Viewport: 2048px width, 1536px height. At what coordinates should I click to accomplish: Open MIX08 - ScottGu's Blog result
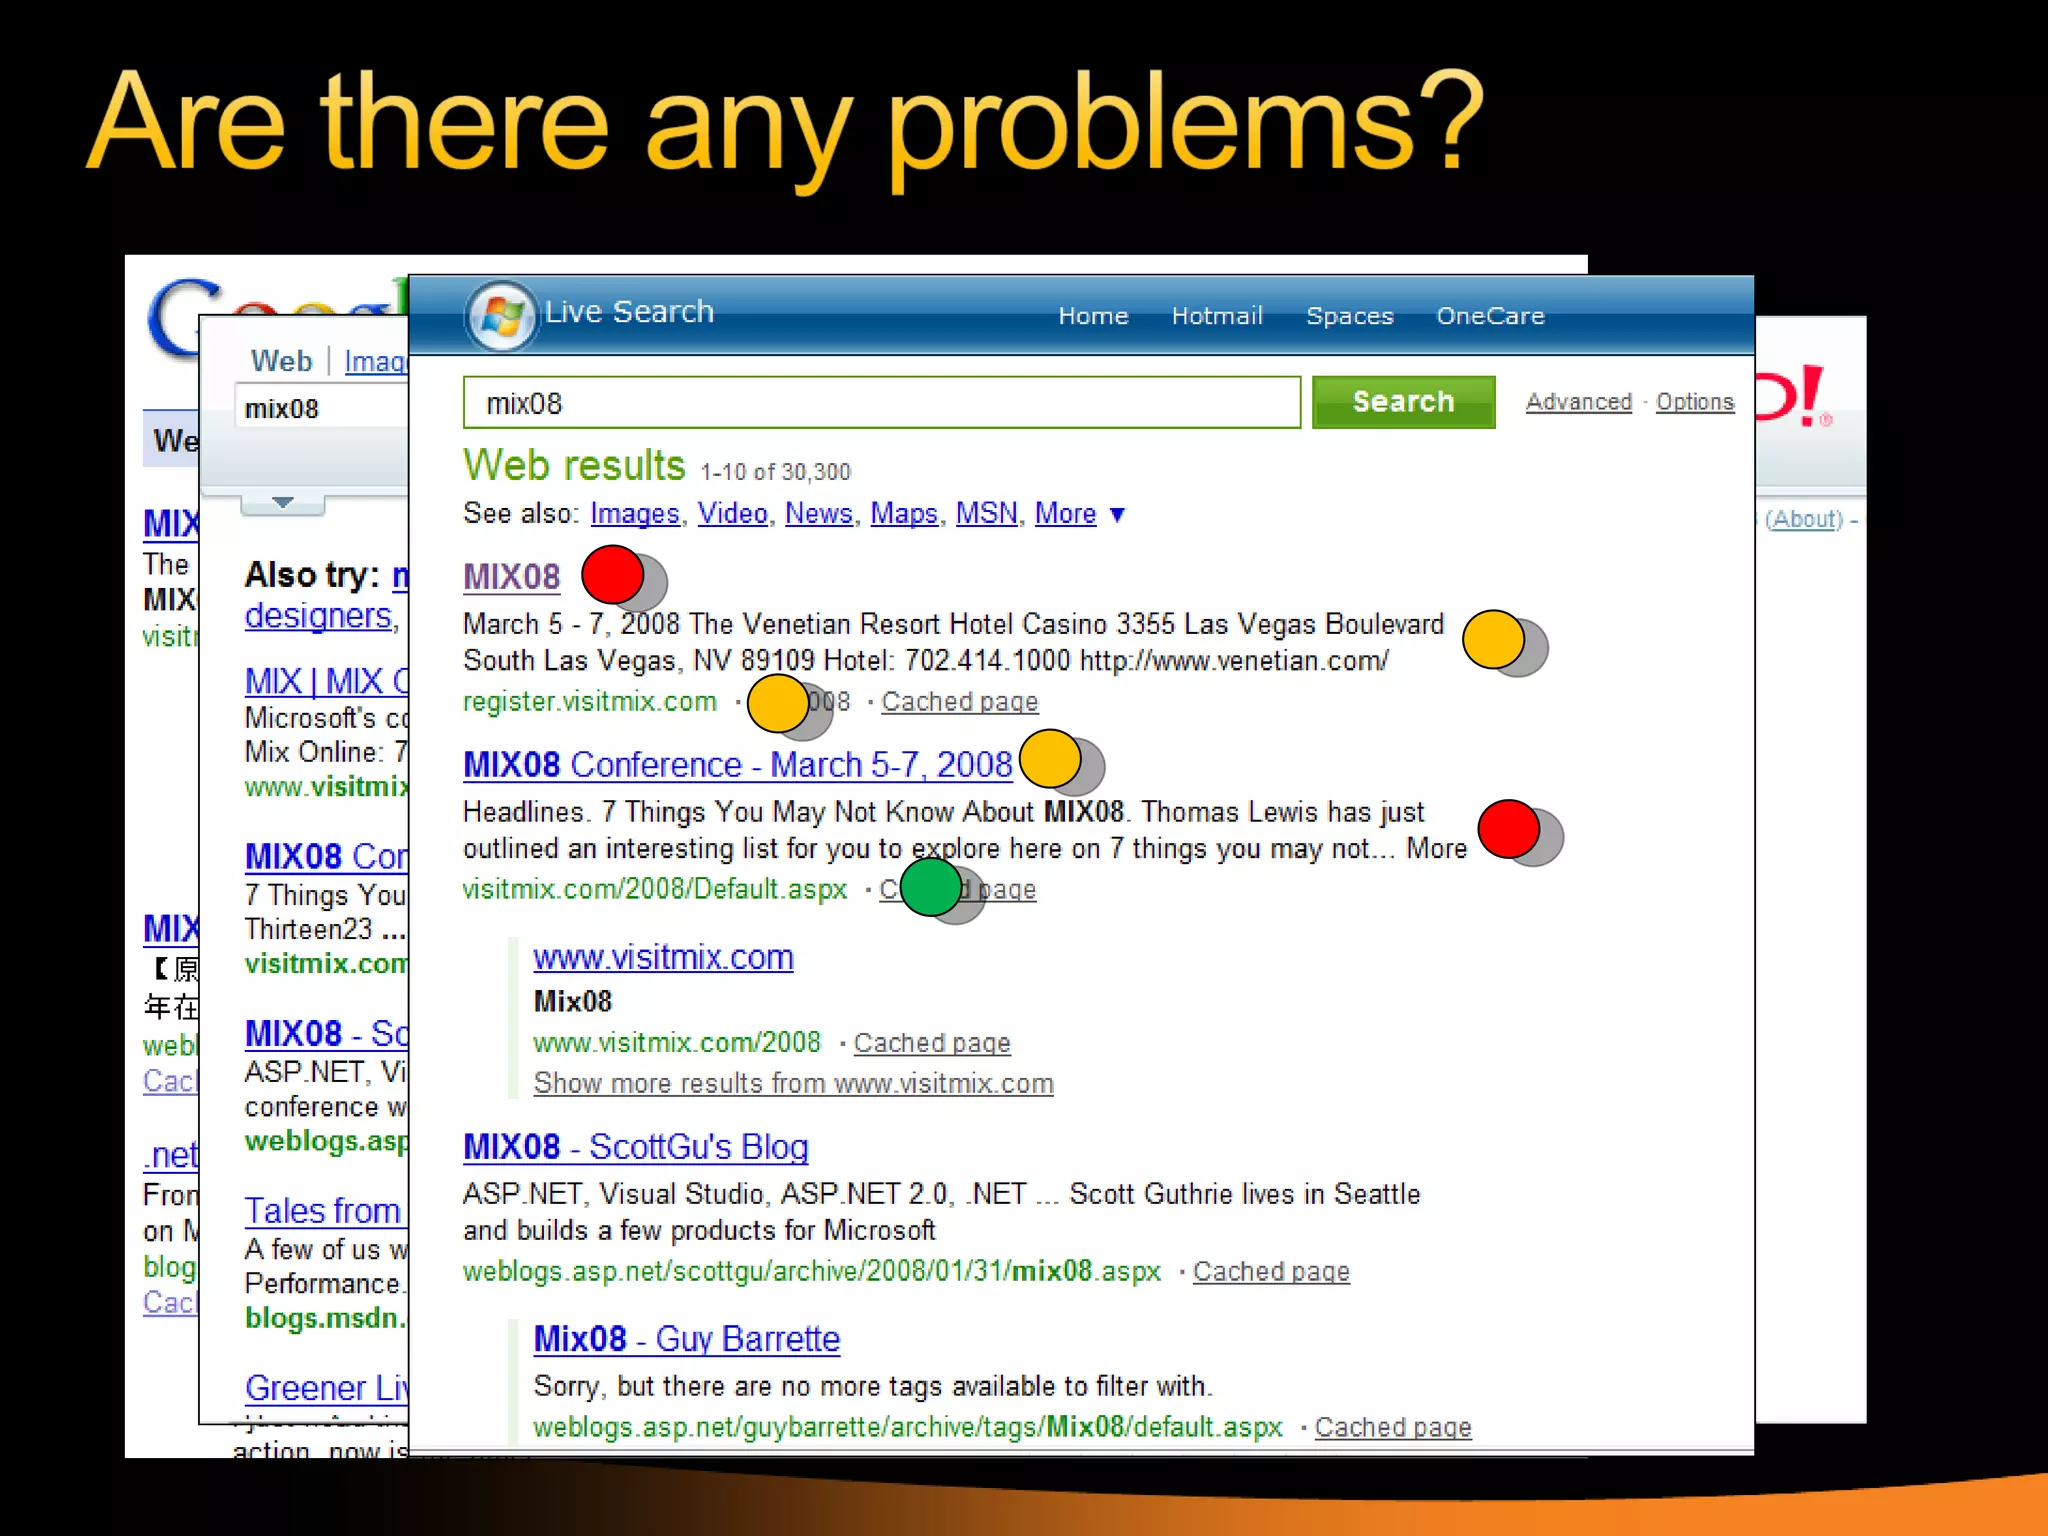[636, 1147]
